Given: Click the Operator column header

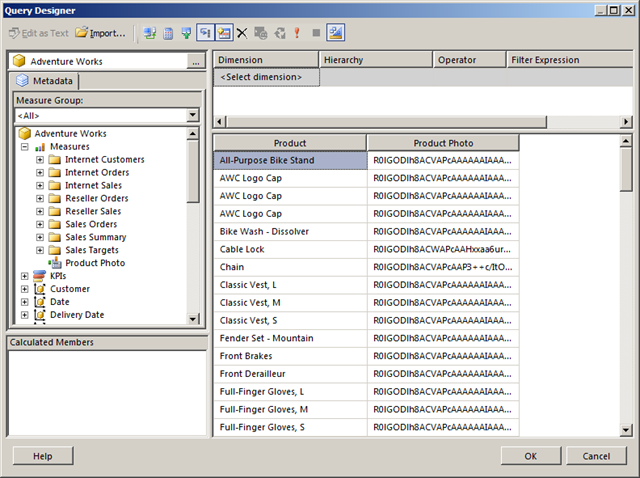Looking at the screenshot, I should tap(470, 60).
